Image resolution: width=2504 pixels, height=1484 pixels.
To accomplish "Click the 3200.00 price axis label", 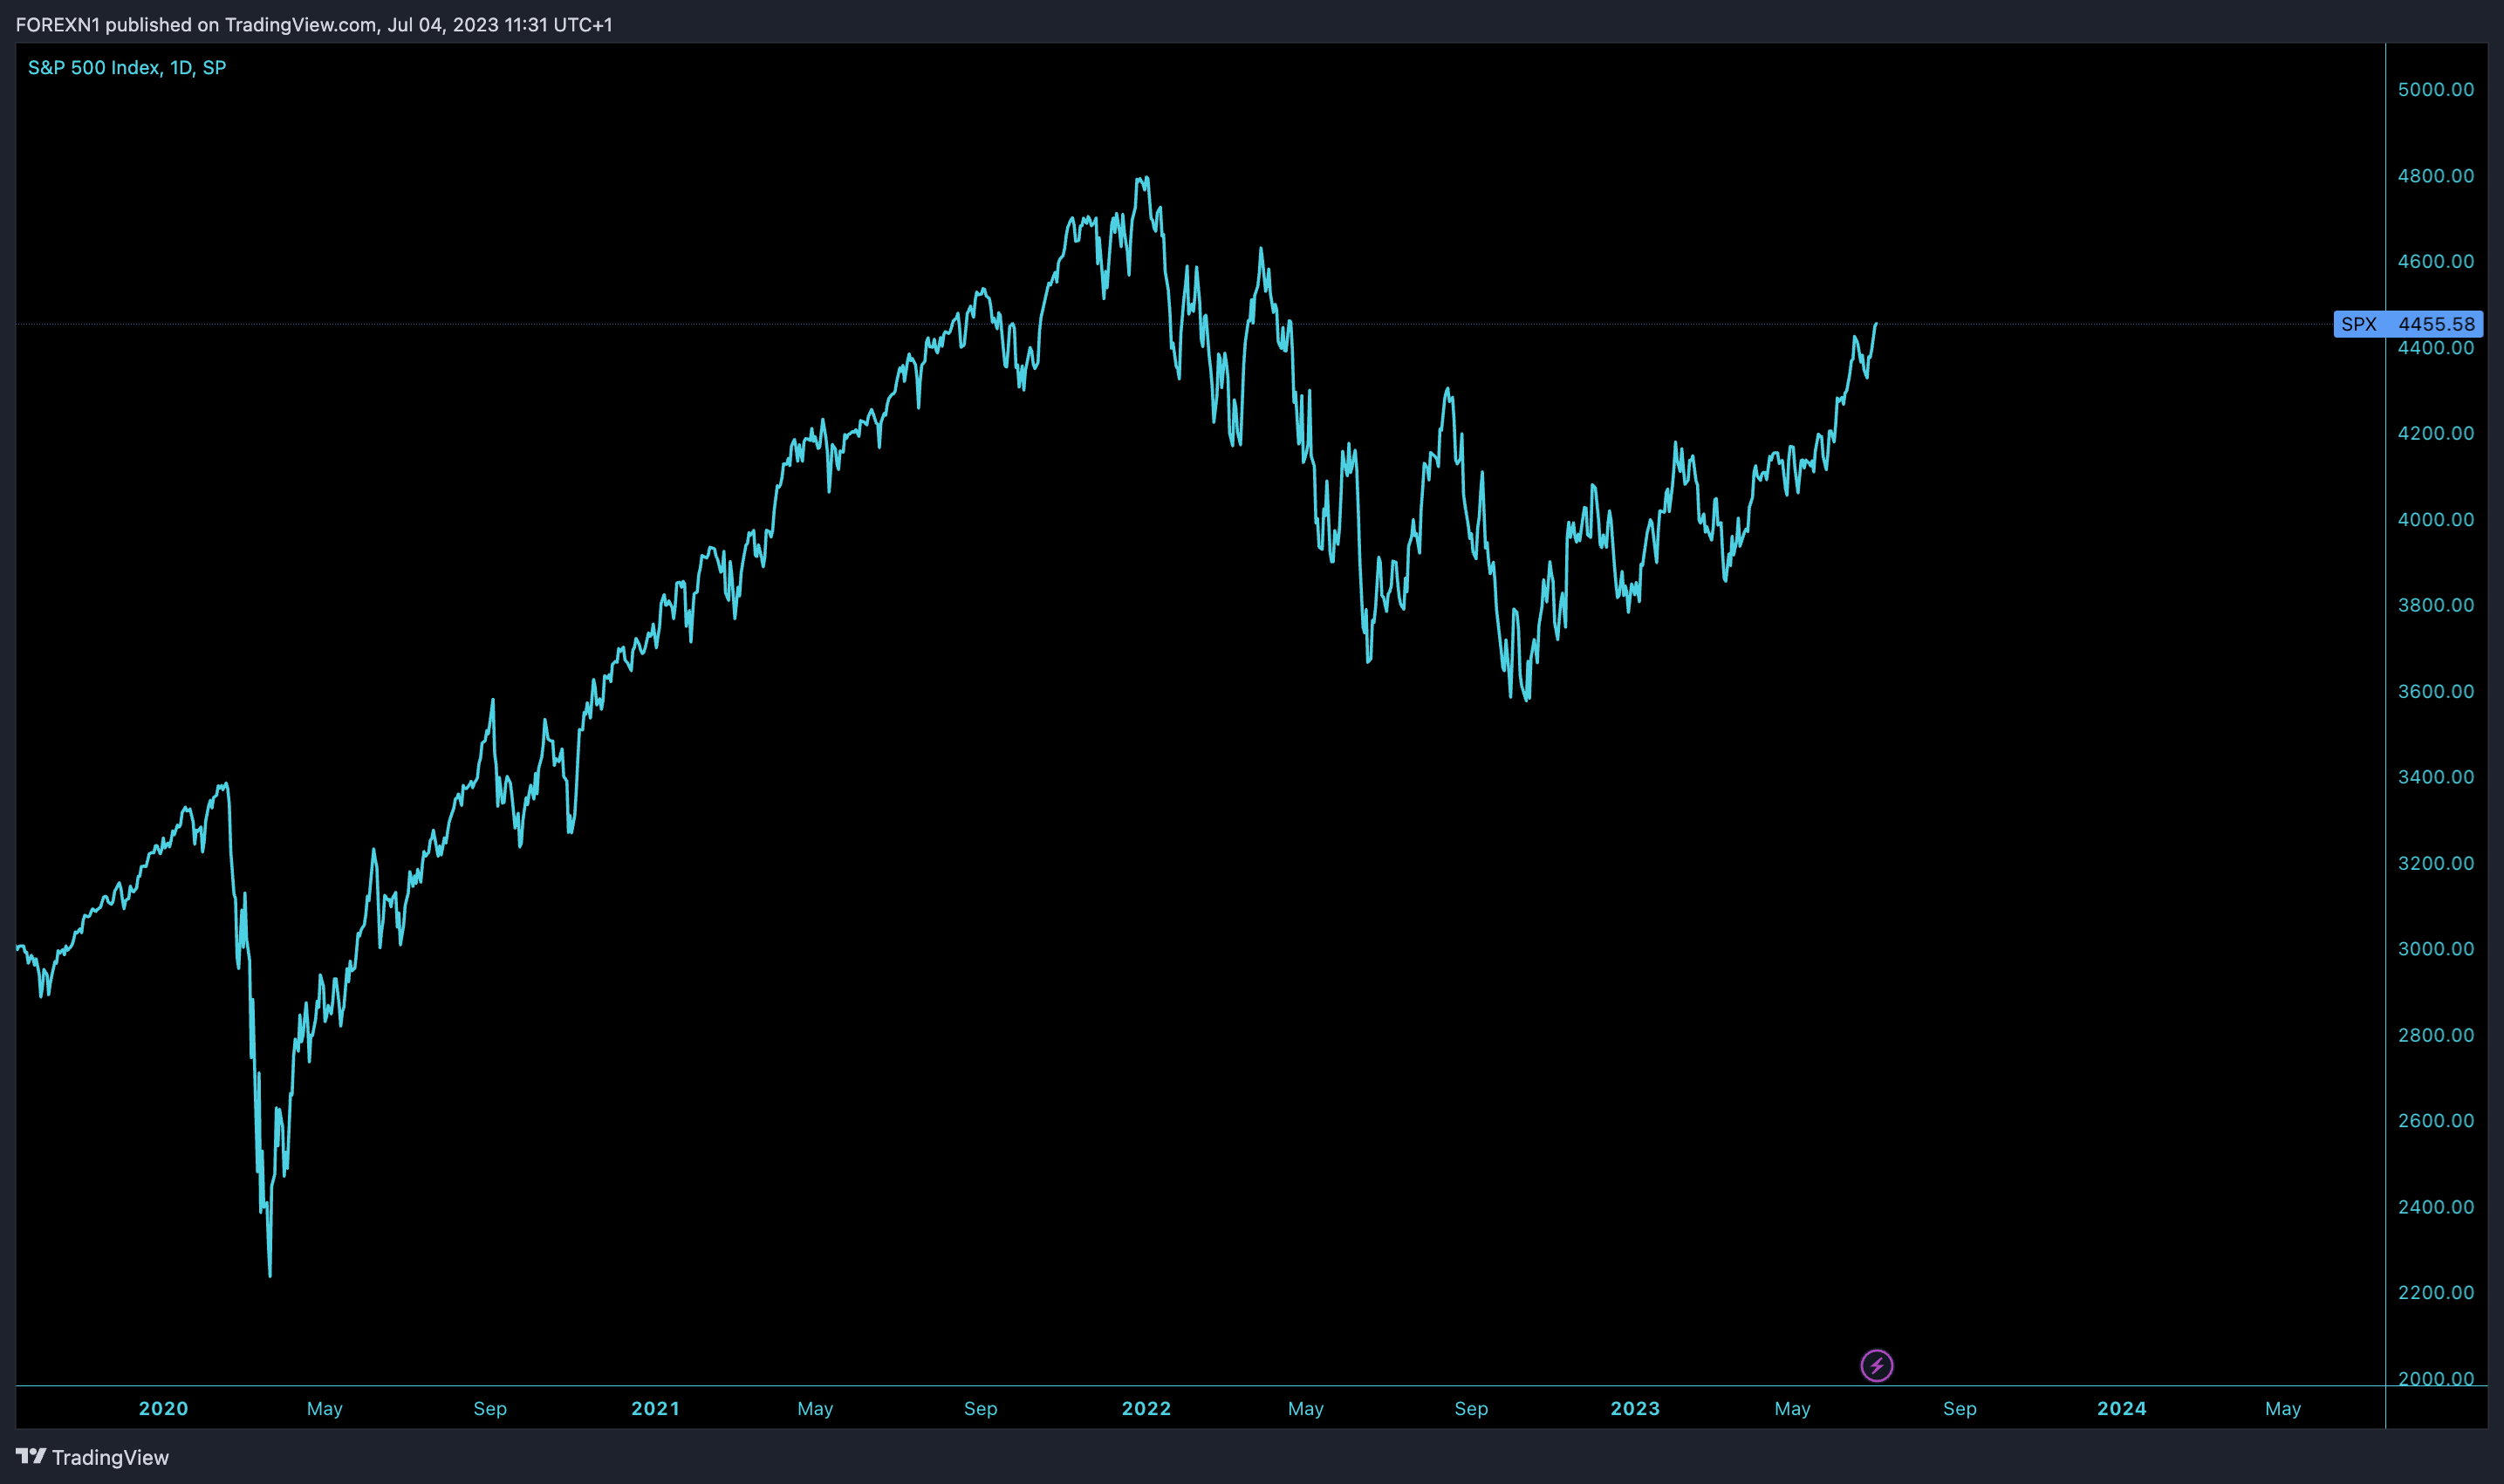I will pyautogui.click(x=2436, y=863).
